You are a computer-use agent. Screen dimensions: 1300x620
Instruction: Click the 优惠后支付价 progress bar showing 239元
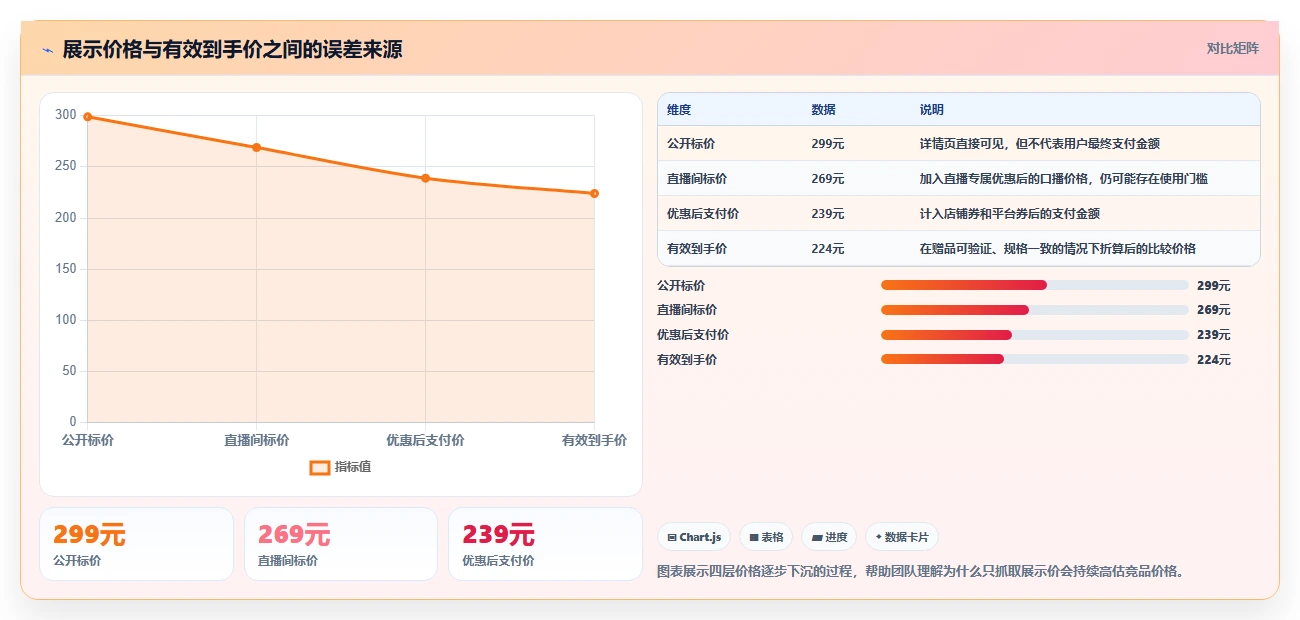point(1034,334)
